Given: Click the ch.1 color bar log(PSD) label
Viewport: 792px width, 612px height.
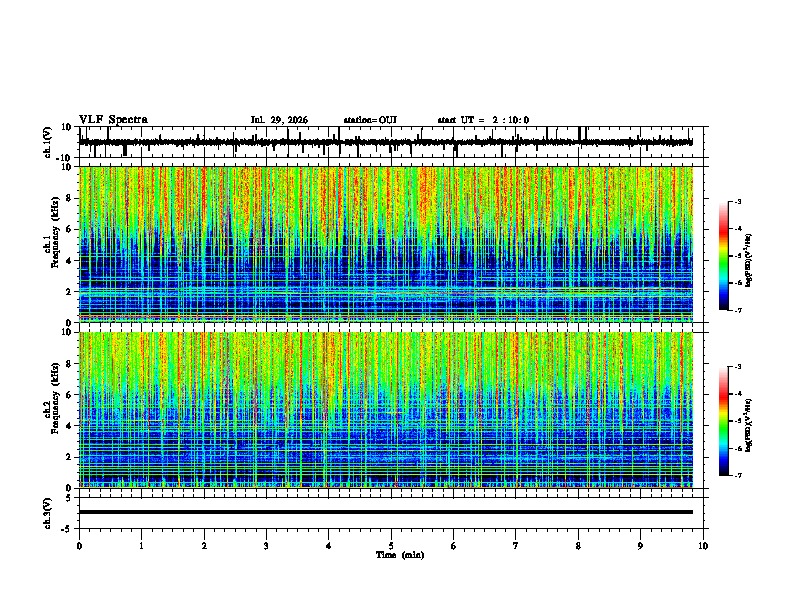Looking at the screenshot, I should coord(749,260).
